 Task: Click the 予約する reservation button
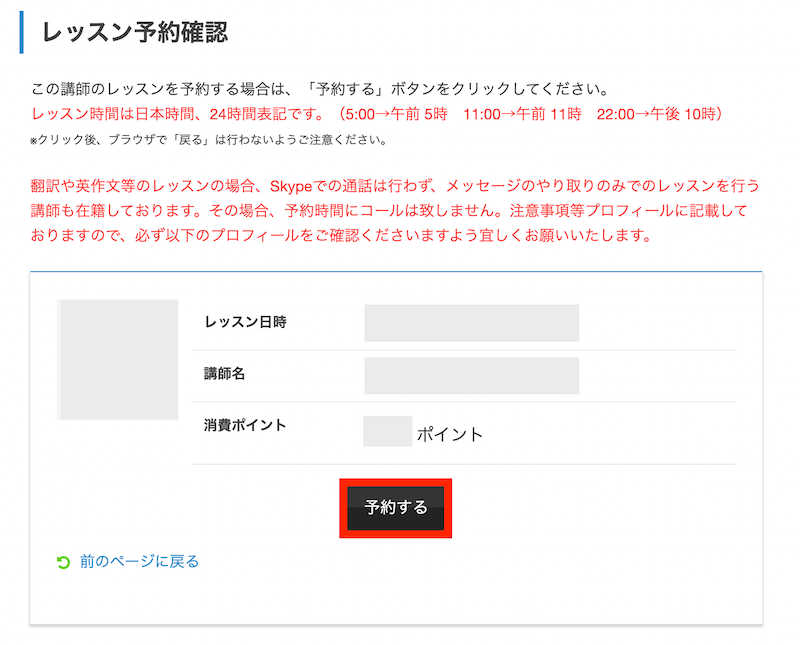pos(395,508)
